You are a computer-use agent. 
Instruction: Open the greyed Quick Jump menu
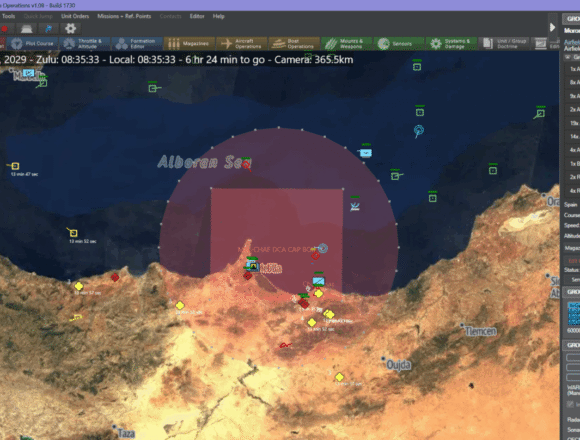38,16
